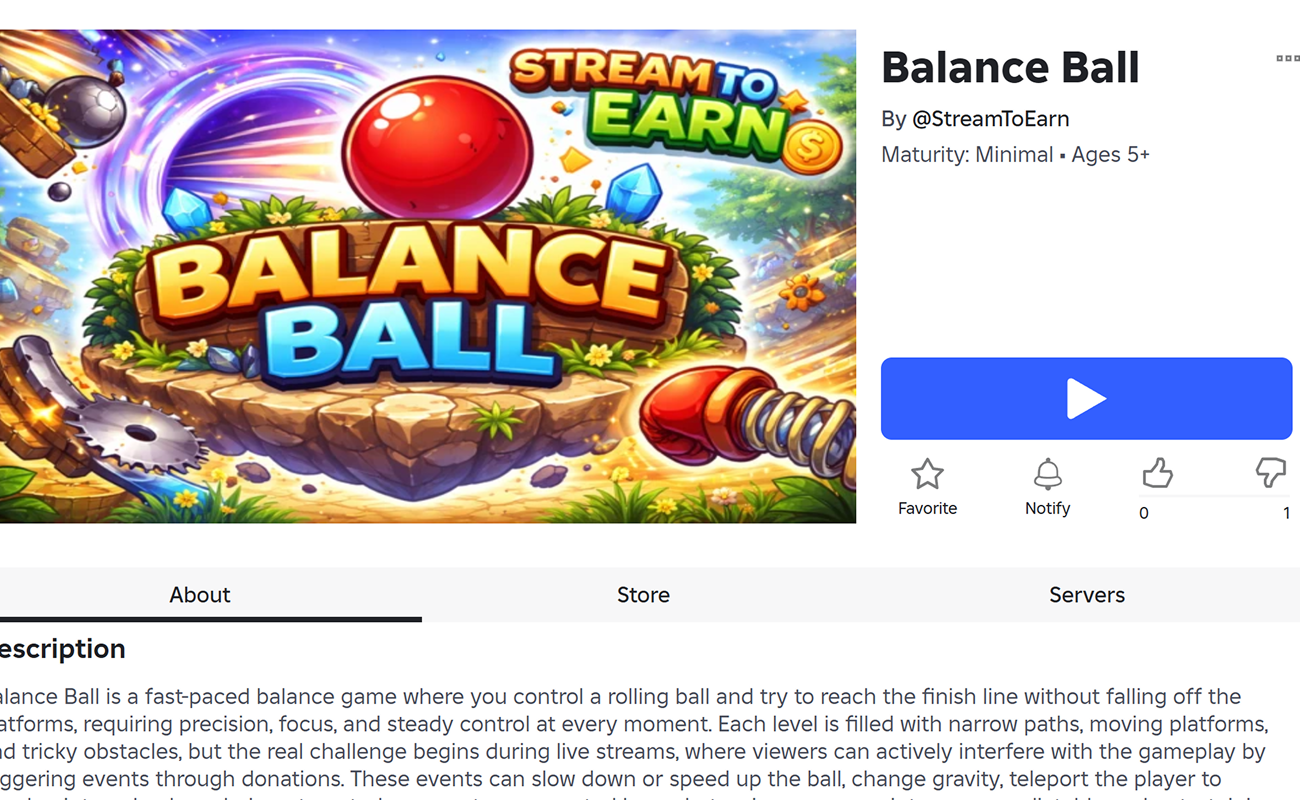This screenshot has width=1300, height=800.
Task: Click the Description section heading
Action: click(x=62, y=649)
